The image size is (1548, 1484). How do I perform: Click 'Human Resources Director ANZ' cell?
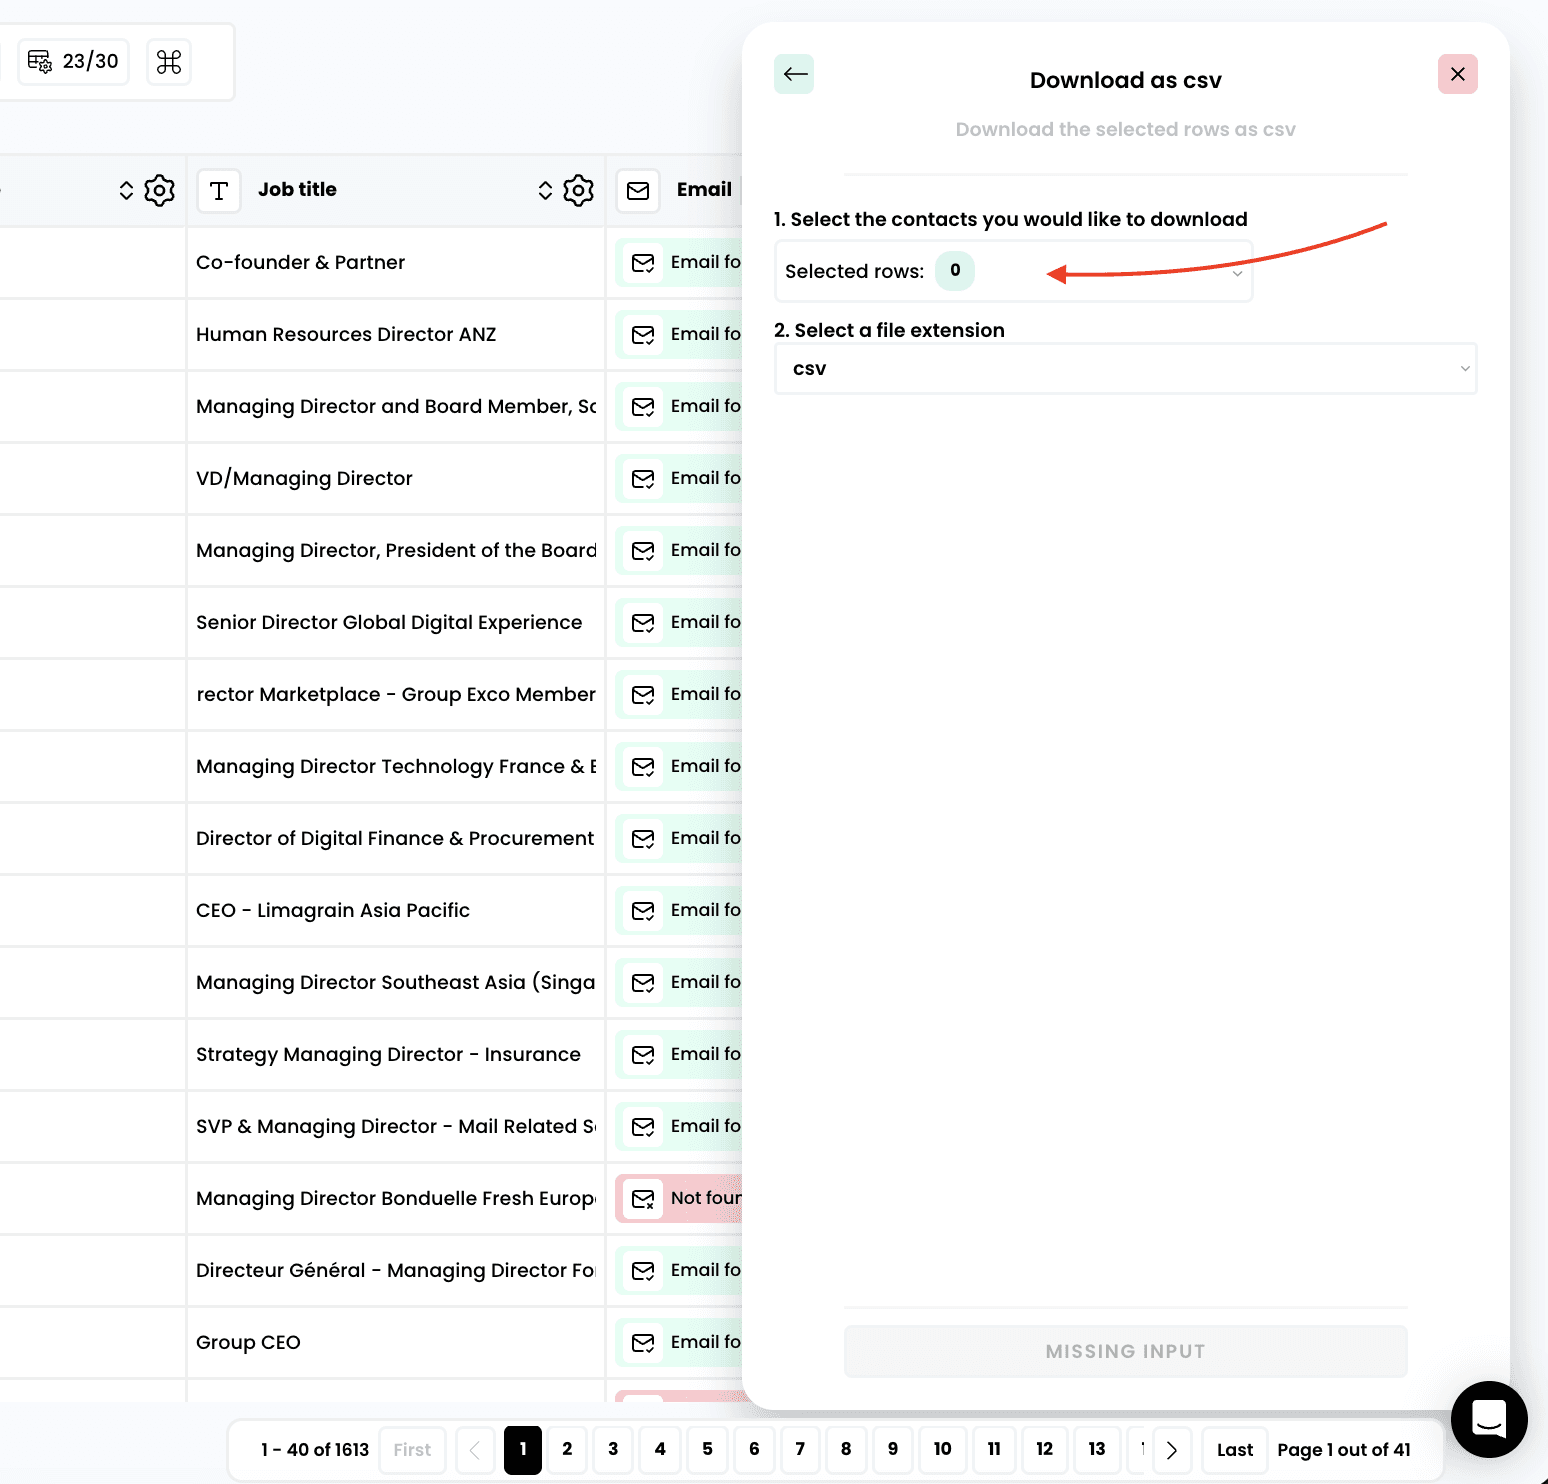(396, 335)
